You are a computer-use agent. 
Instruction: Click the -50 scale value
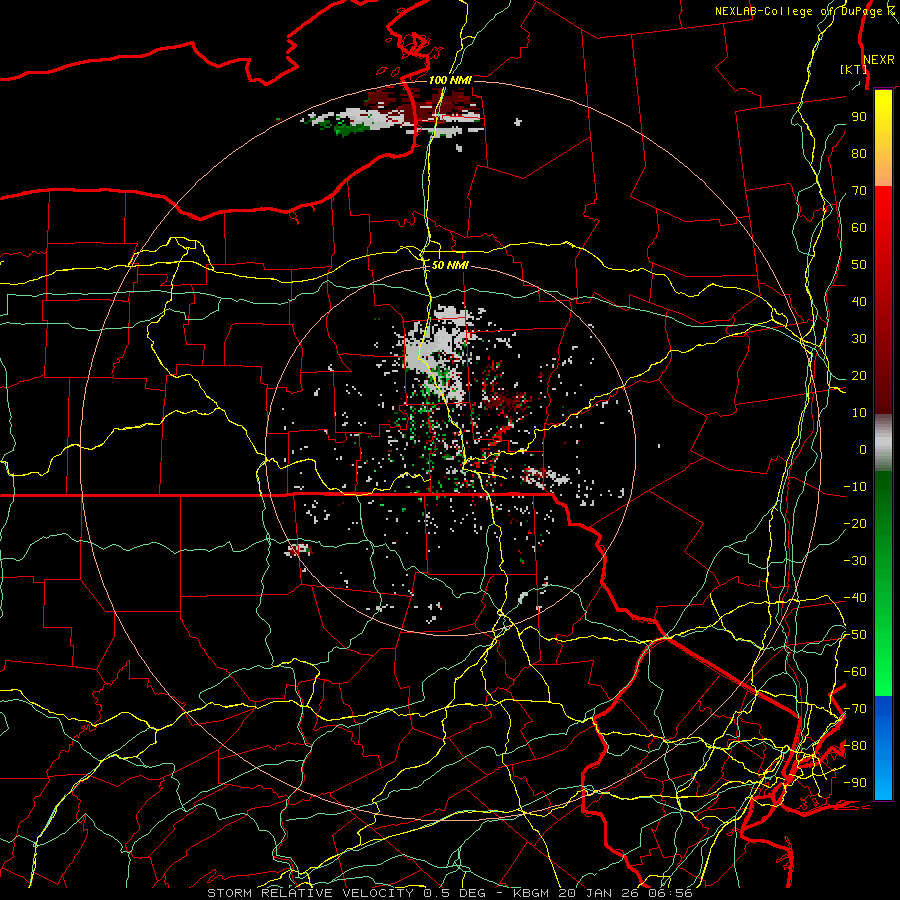pos(855,635)
